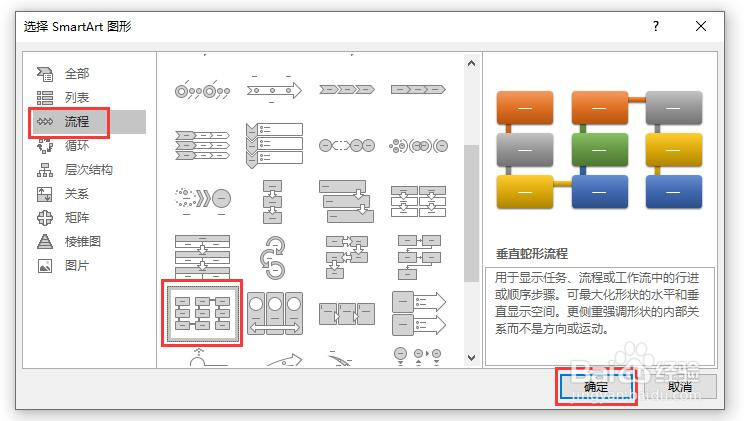Choose the basic chevron process layout
The height and width of the screenshot is (421, 744).
(x=347, y=89)
